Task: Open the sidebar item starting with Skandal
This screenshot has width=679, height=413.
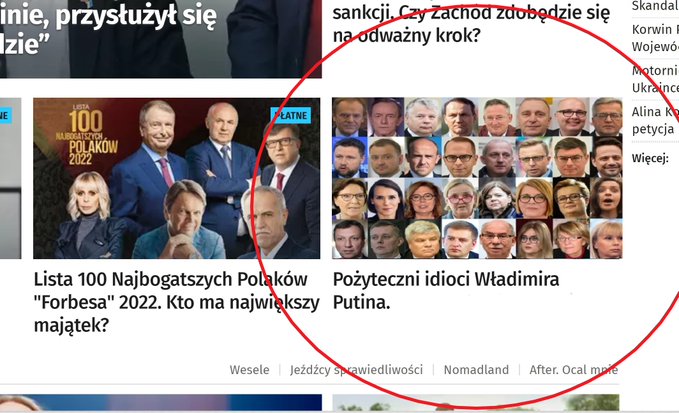Action: pos(655,6)
